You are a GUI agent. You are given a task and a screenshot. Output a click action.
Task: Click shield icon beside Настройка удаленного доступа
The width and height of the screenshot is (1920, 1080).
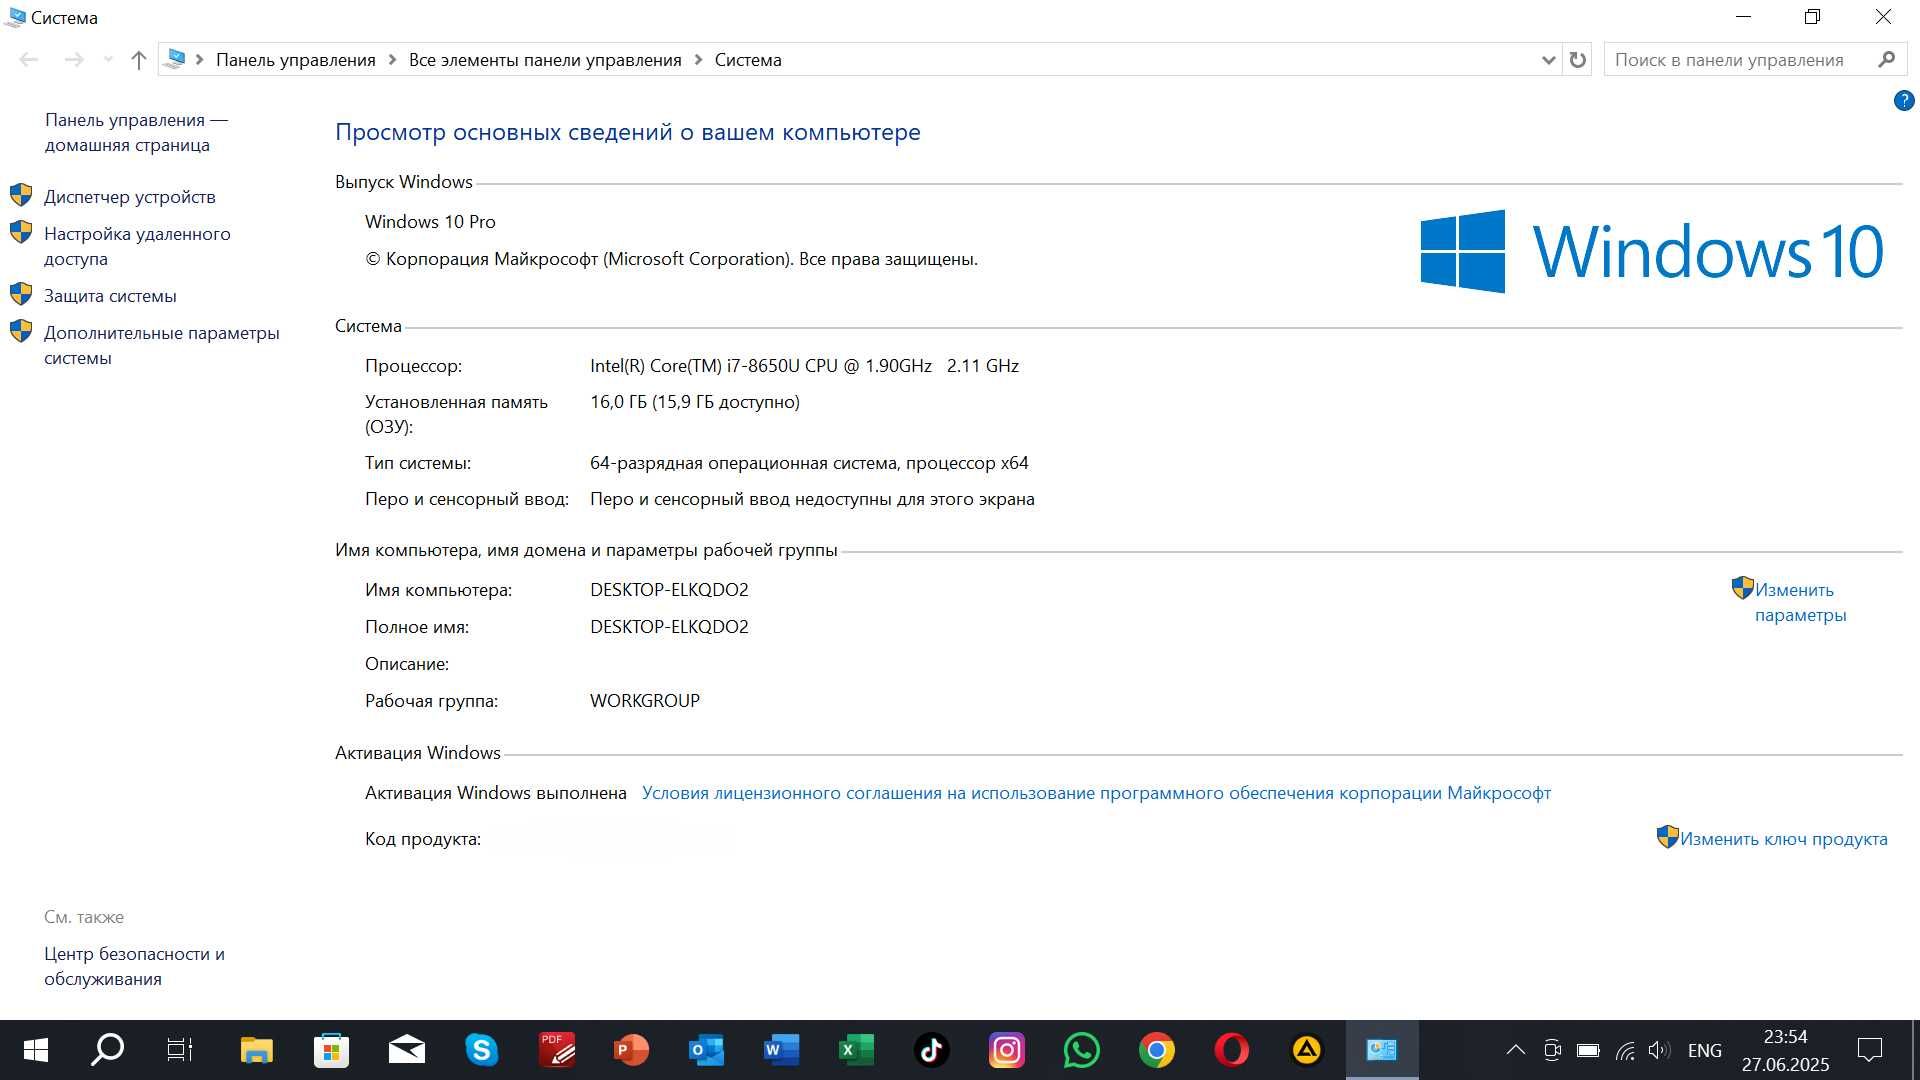click(21, 232)
